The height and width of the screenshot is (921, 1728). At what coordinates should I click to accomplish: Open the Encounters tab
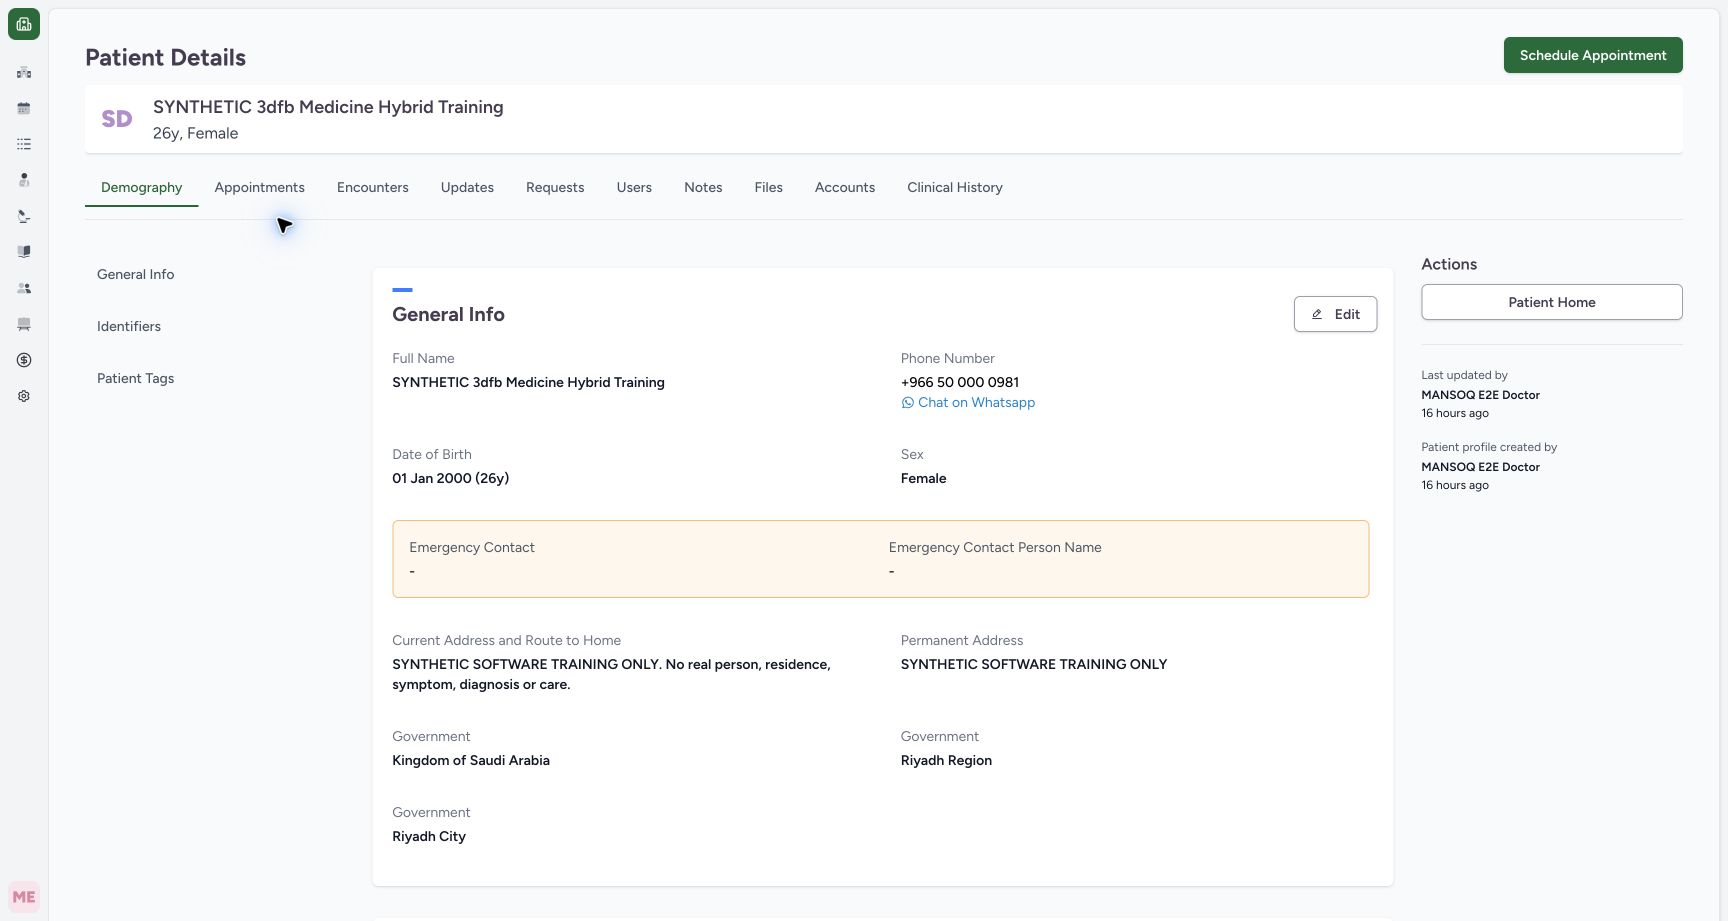(x=373, y=187)
